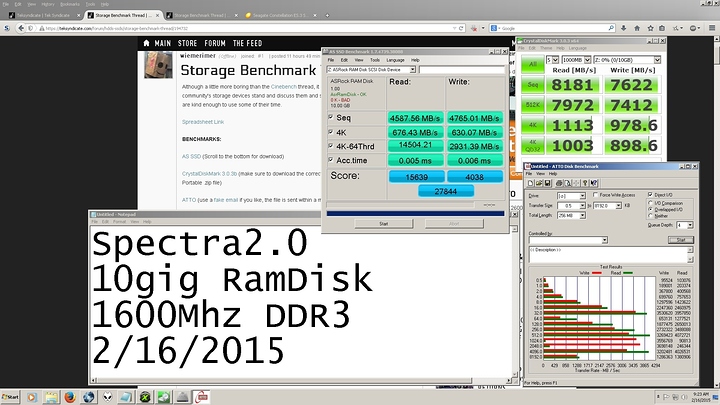Toggle Direct I/O checkbox in ATTO
720x405 pixels.
[650, 195]
